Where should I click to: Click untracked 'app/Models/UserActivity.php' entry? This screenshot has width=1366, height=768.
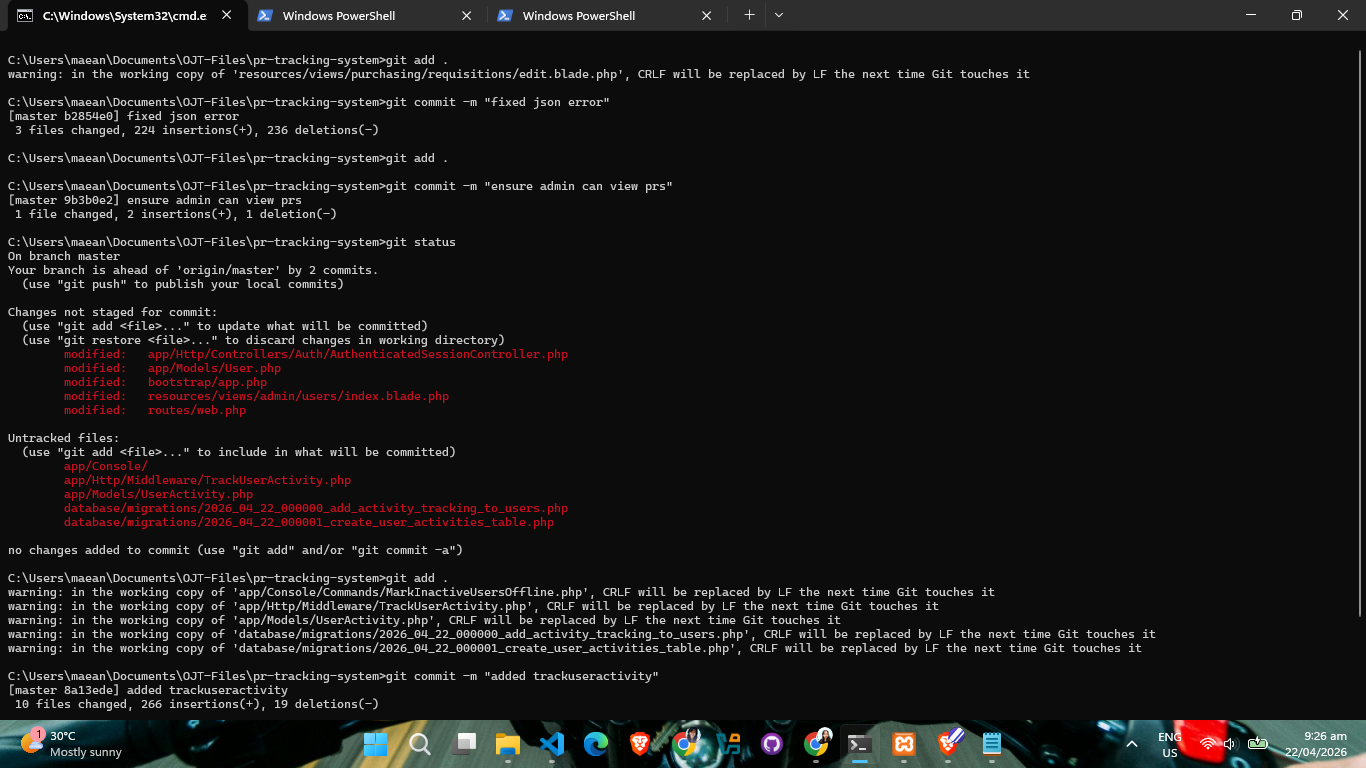(158, 494)
